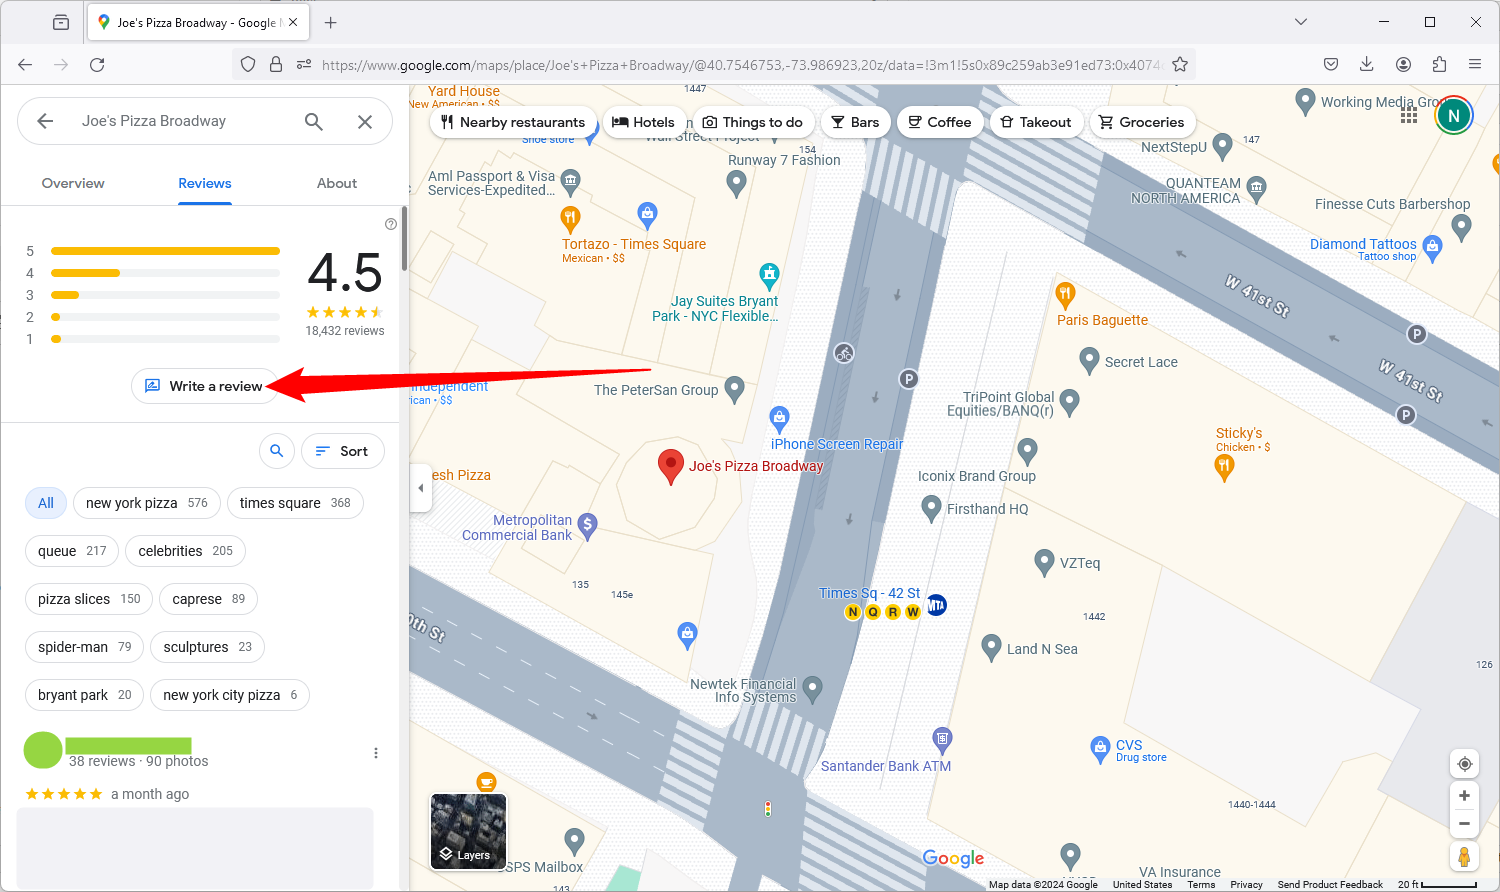Select the search reviews magnifier icon

coord(277,451)
